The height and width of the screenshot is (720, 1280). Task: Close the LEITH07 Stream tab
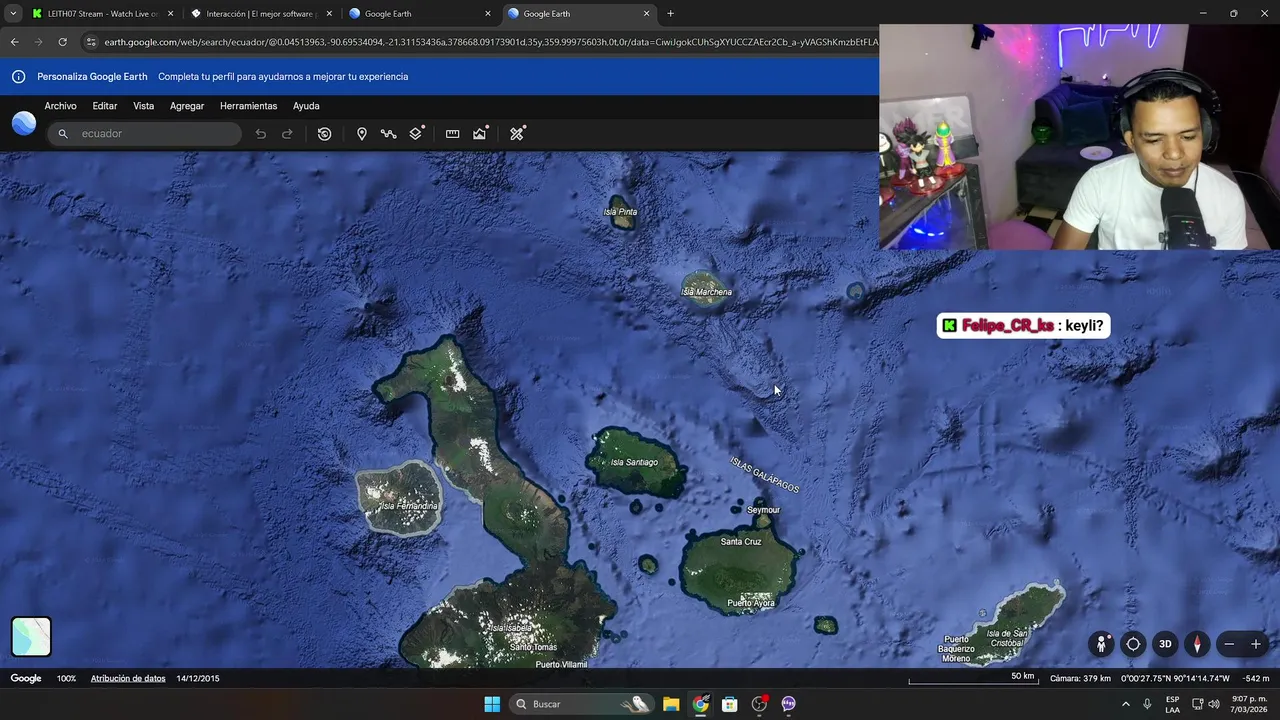pos(170,14)
